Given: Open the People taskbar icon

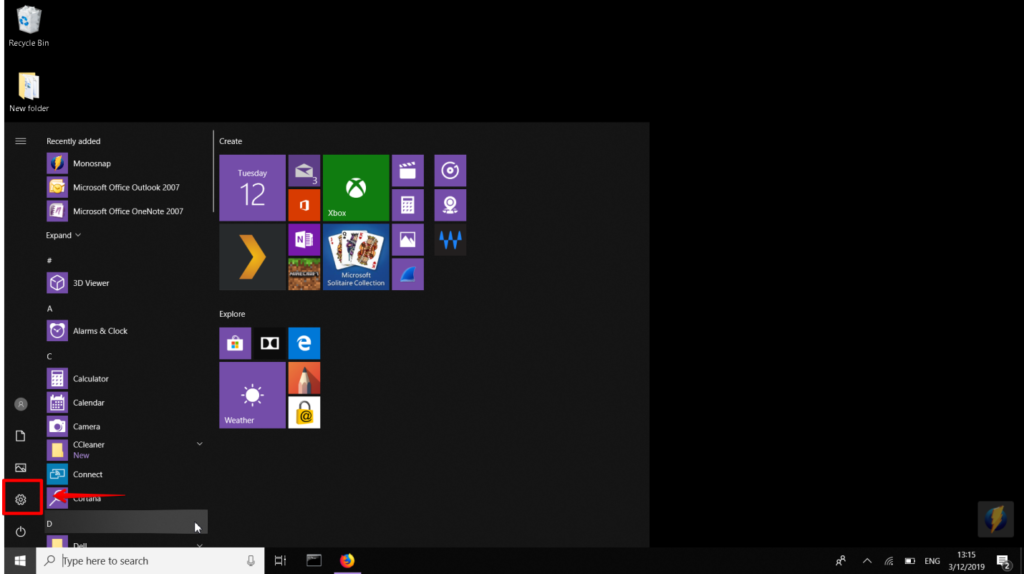Looking at the screenshot, I should click(x=840, y=561).
